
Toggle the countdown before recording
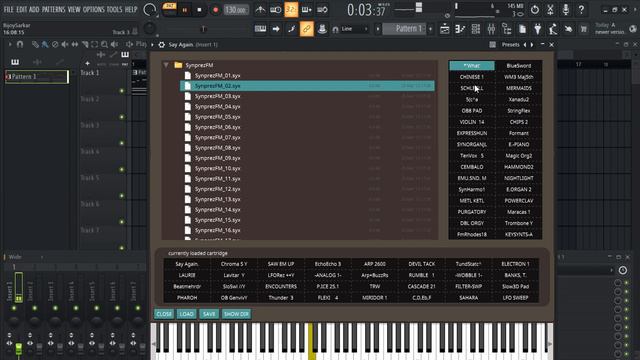[291, 10]
